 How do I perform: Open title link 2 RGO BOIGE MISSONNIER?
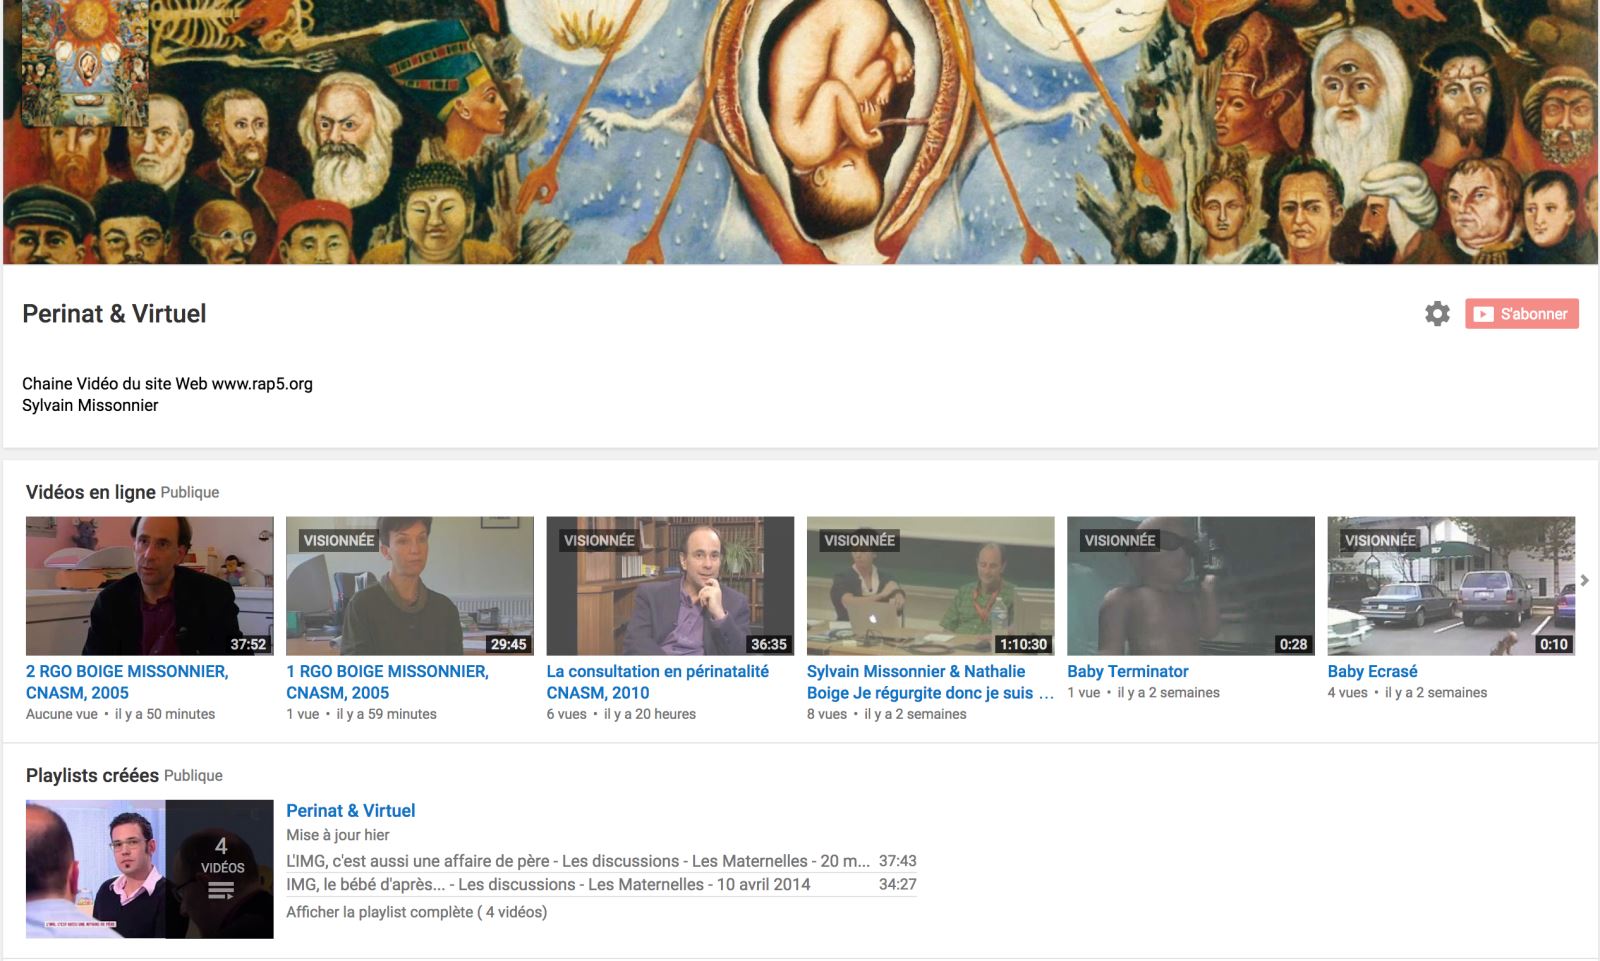(127, 682)
